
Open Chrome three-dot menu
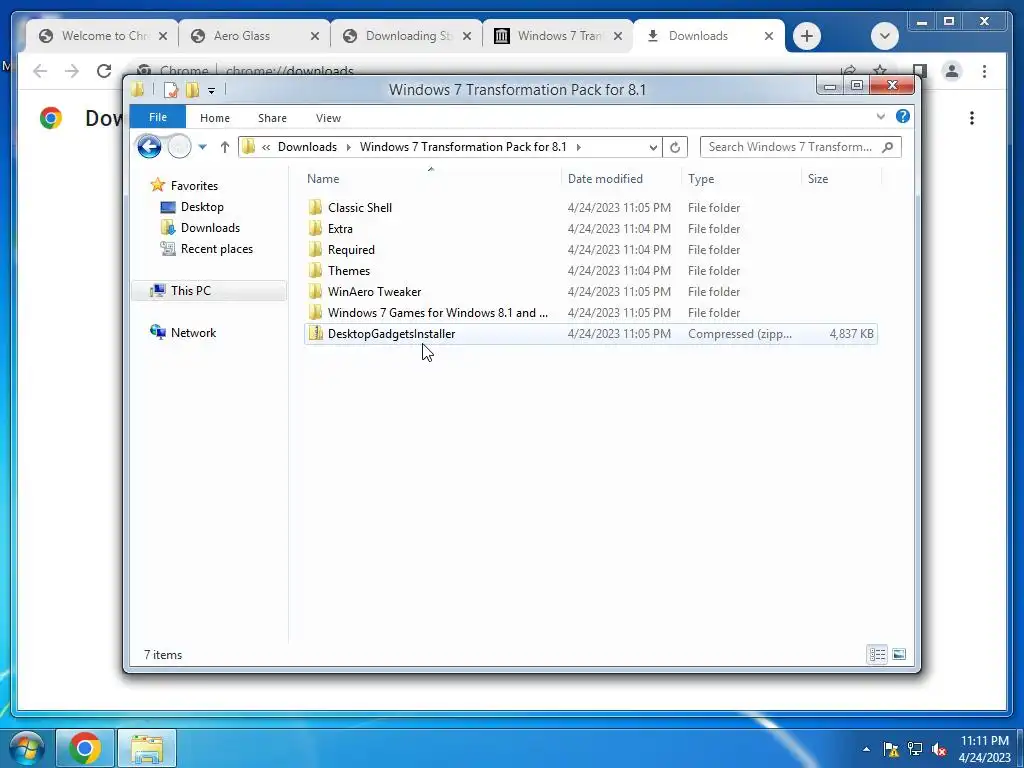tap(984, 71)
